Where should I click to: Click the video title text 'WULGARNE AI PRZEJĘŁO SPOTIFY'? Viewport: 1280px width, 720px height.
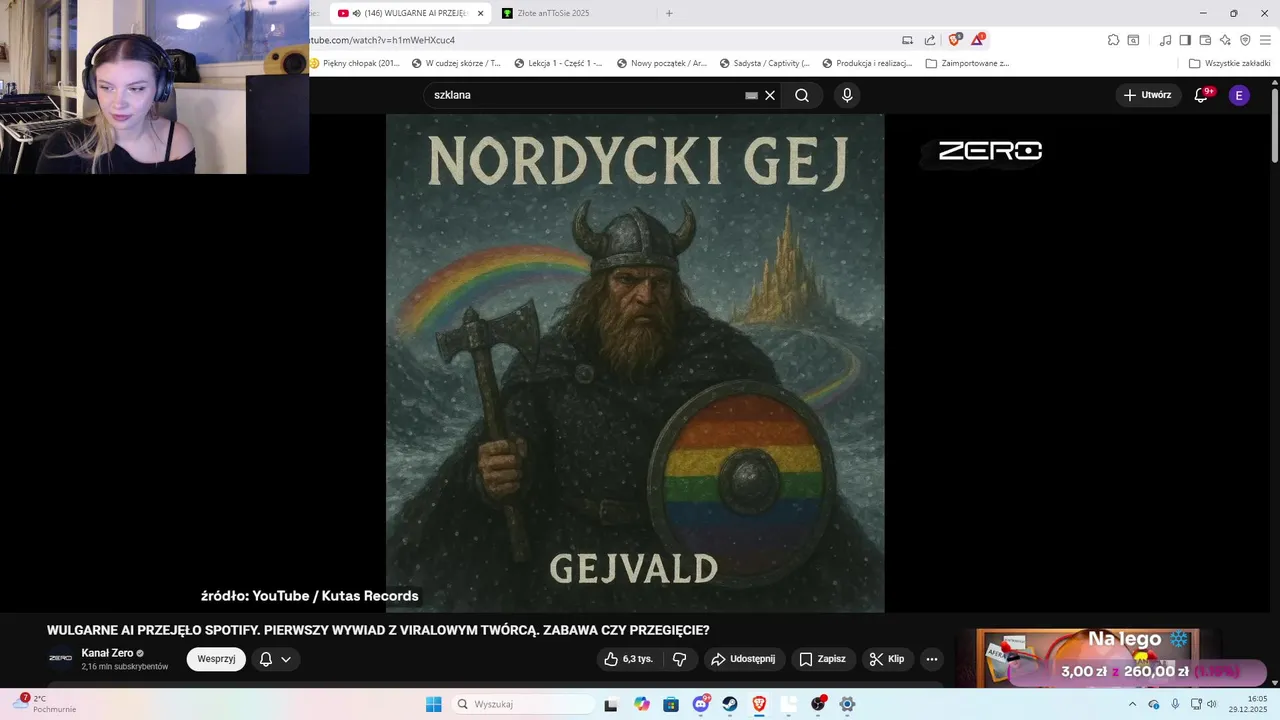tap(153, 630)
